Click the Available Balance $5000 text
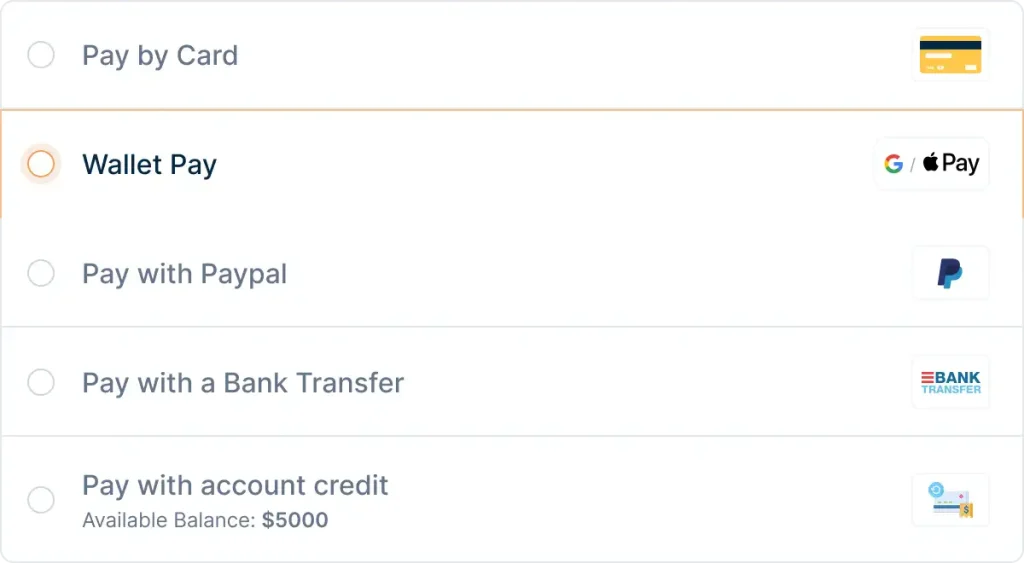Image resolution: width=1024 pixels, height=563 pixels. (205, 520)
